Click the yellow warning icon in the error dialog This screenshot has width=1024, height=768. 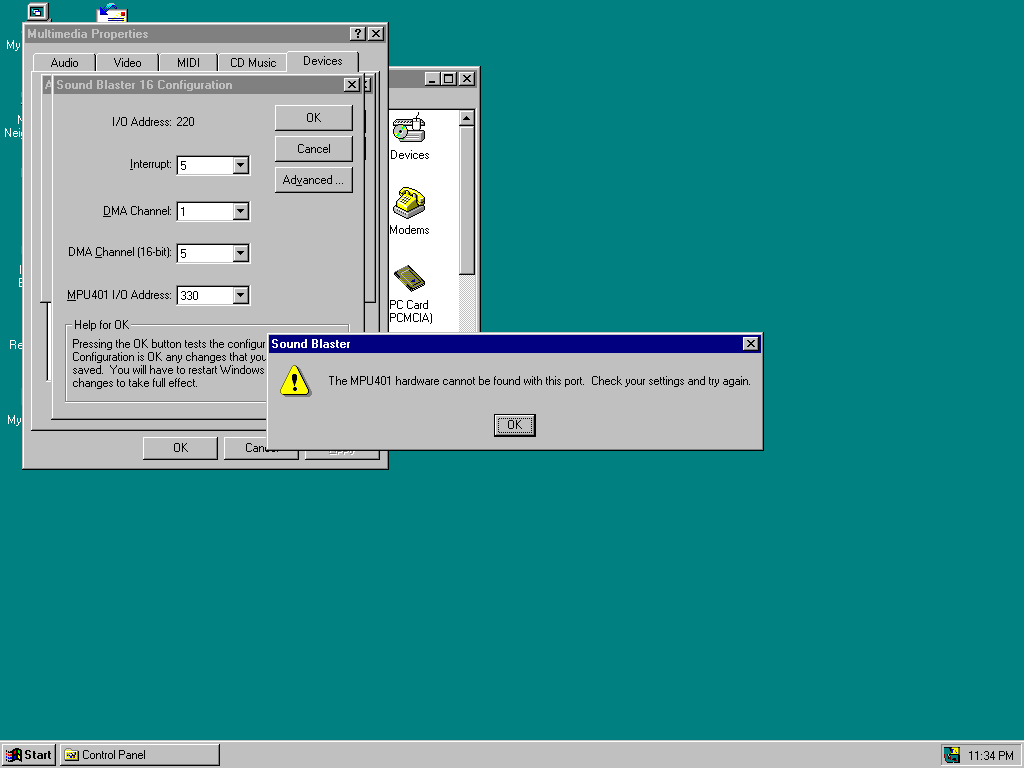tap(294, 380)
